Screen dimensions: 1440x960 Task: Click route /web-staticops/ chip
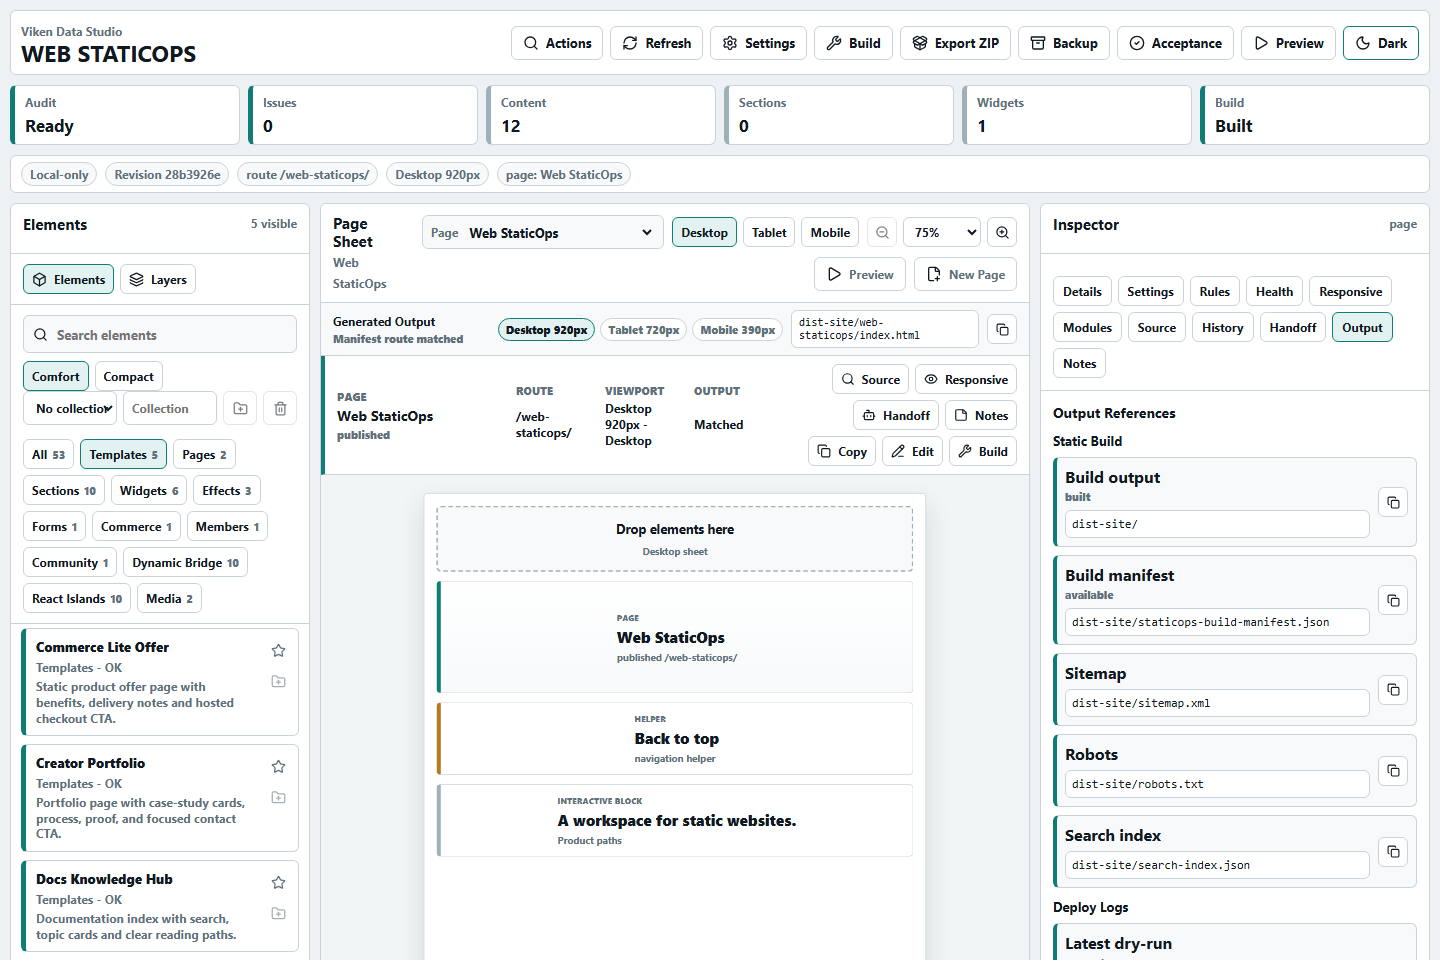[308, 174]
